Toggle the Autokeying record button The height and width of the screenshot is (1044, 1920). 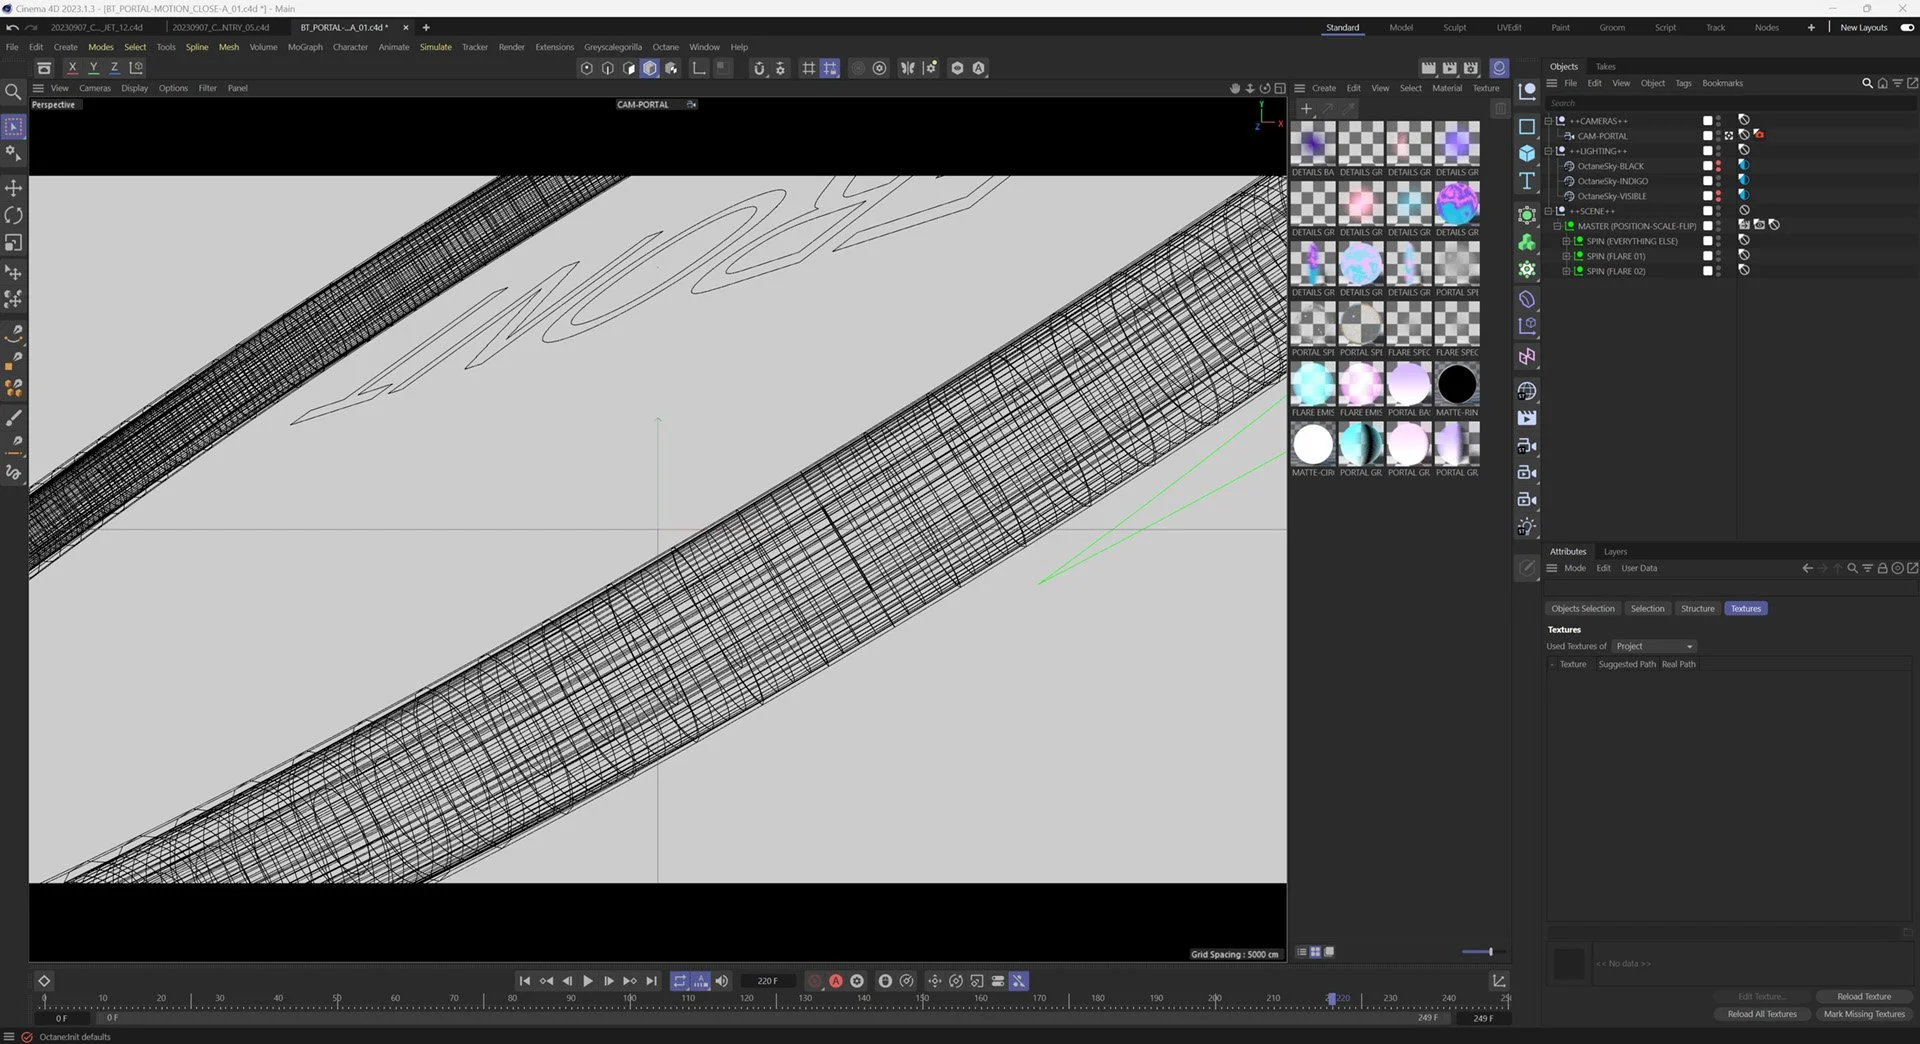click(836, 981)
